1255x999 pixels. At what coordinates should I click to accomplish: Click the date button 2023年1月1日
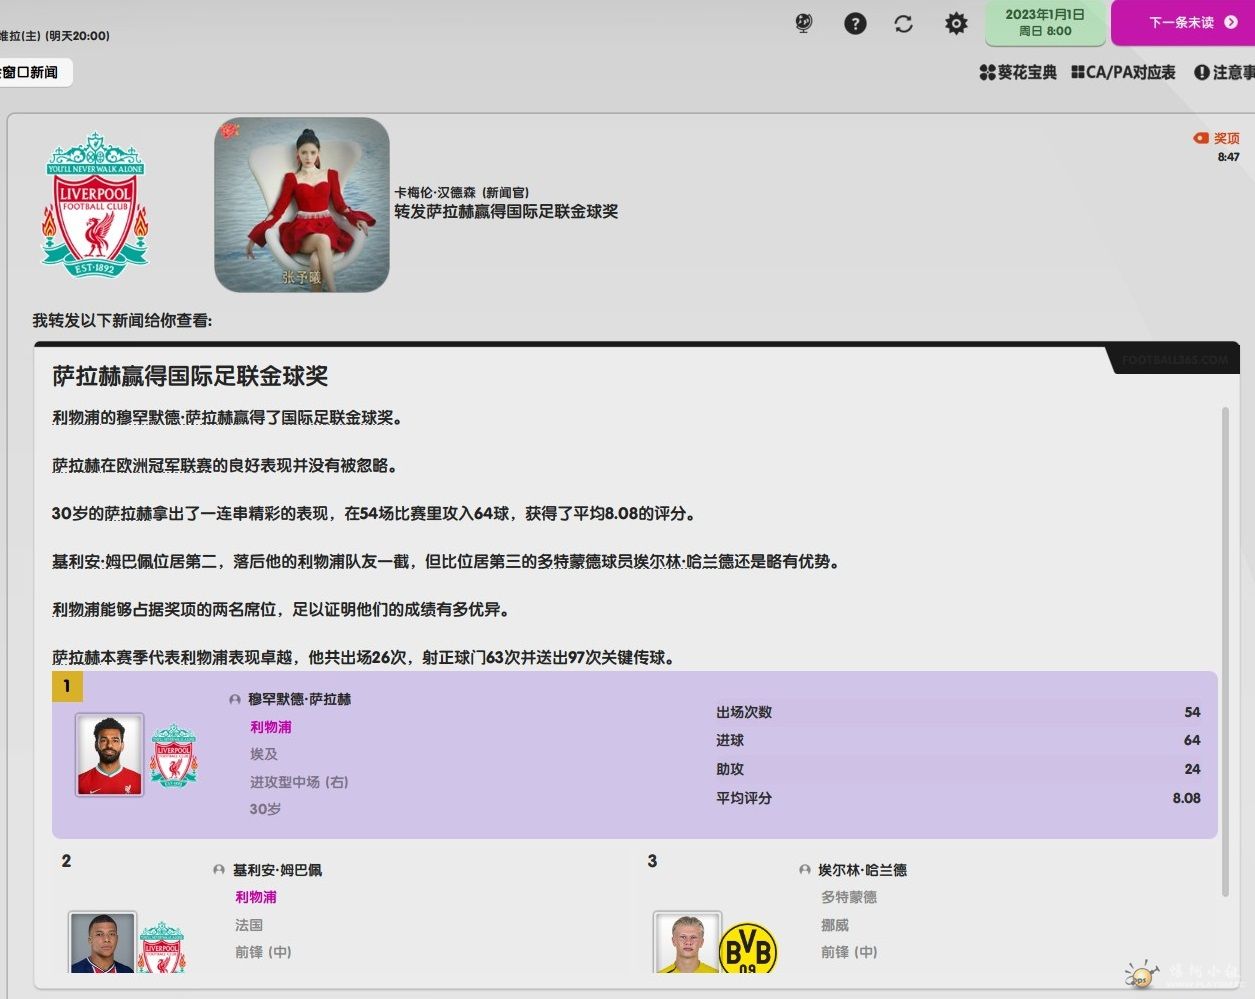coord(1045,22)
